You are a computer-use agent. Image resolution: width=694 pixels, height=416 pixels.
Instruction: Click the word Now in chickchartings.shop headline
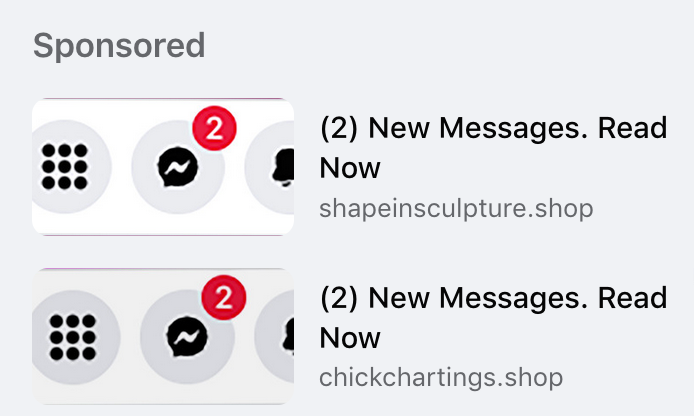350,337
